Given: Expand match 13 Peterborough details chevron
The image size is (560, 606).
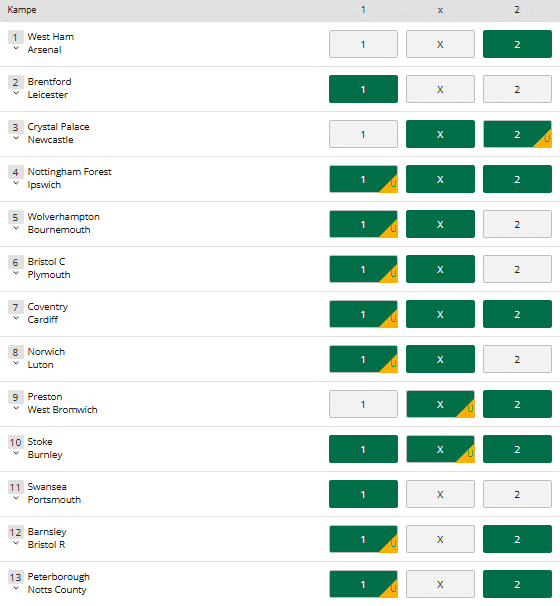Looking at the screenshot, I should 16,588.
